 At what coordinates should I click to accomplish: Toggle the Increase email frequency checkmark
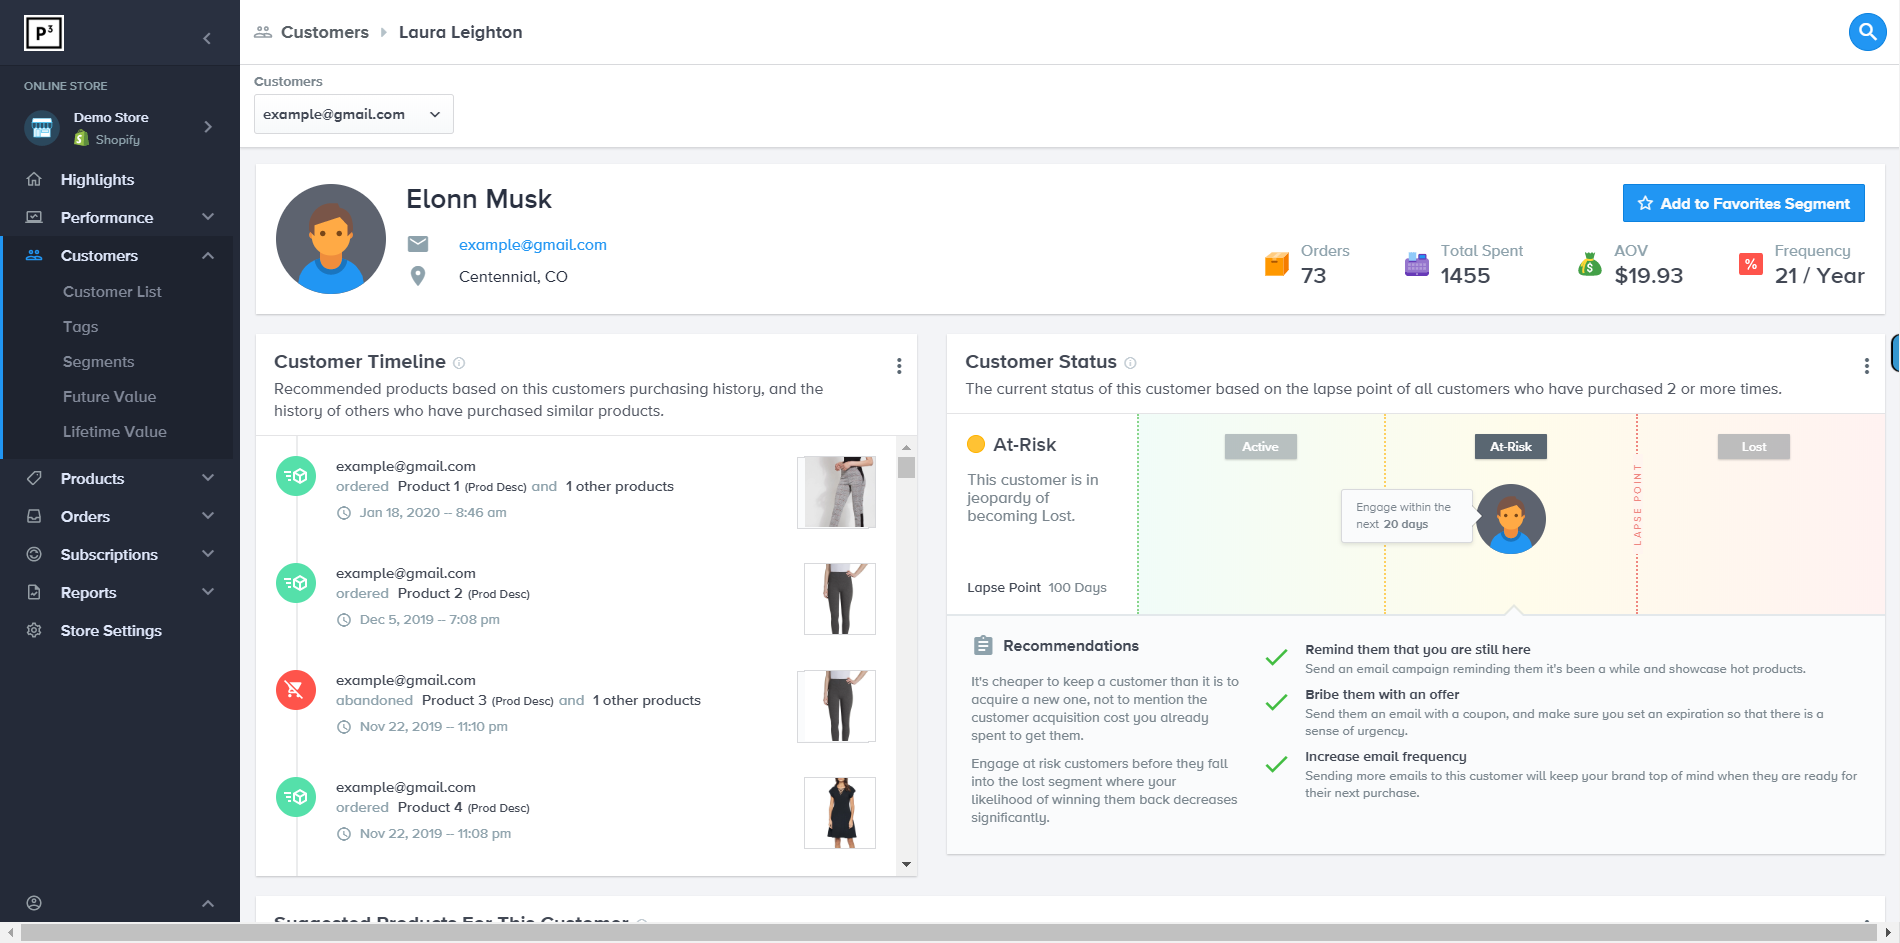pyautogui.click(x=1276, y=764)
